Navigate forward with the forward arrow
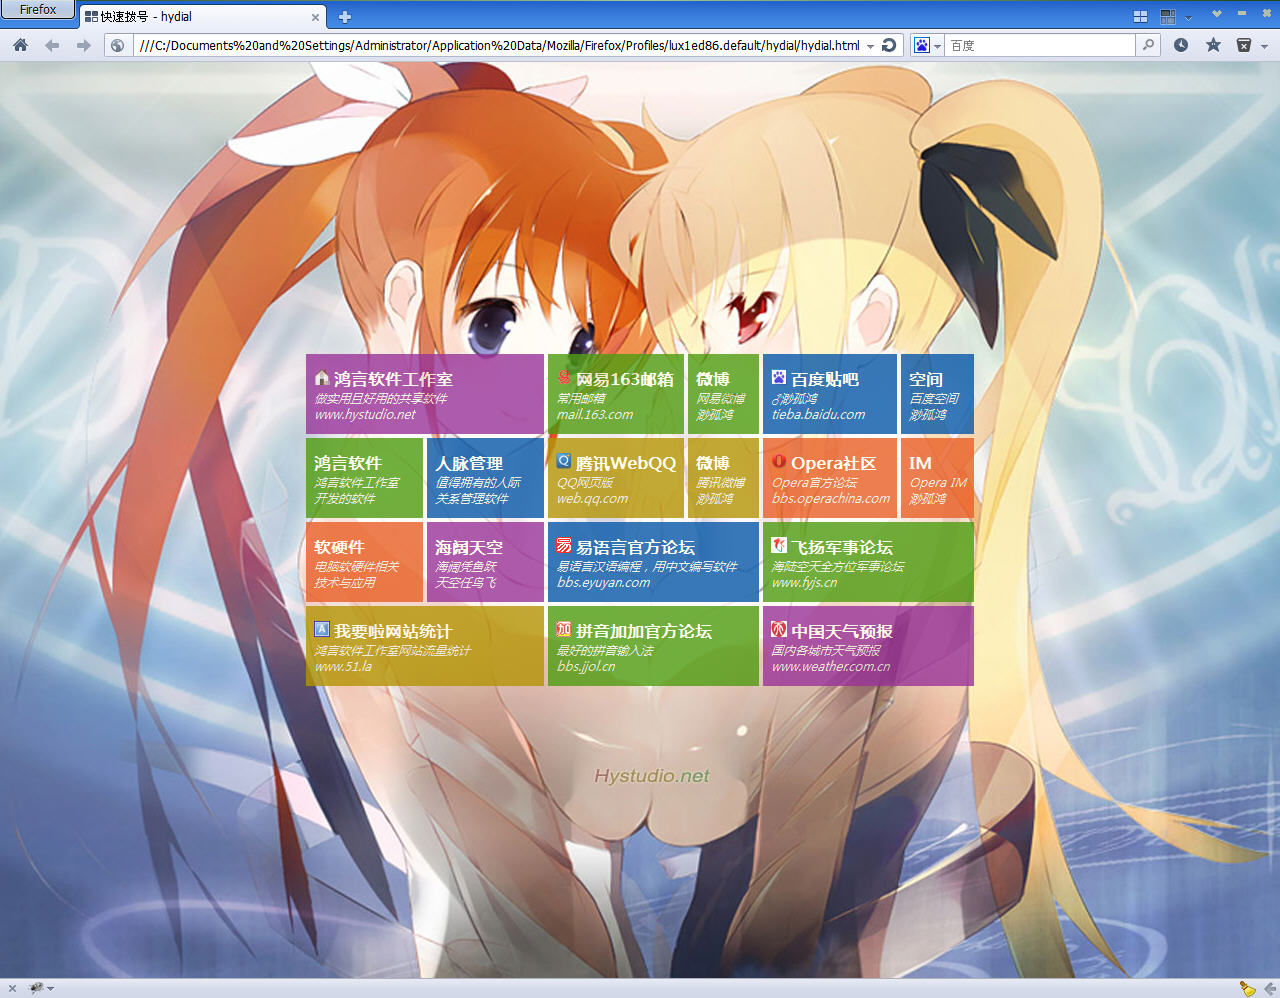This screenshot has height=998, width=1280. tap(84, 45)
